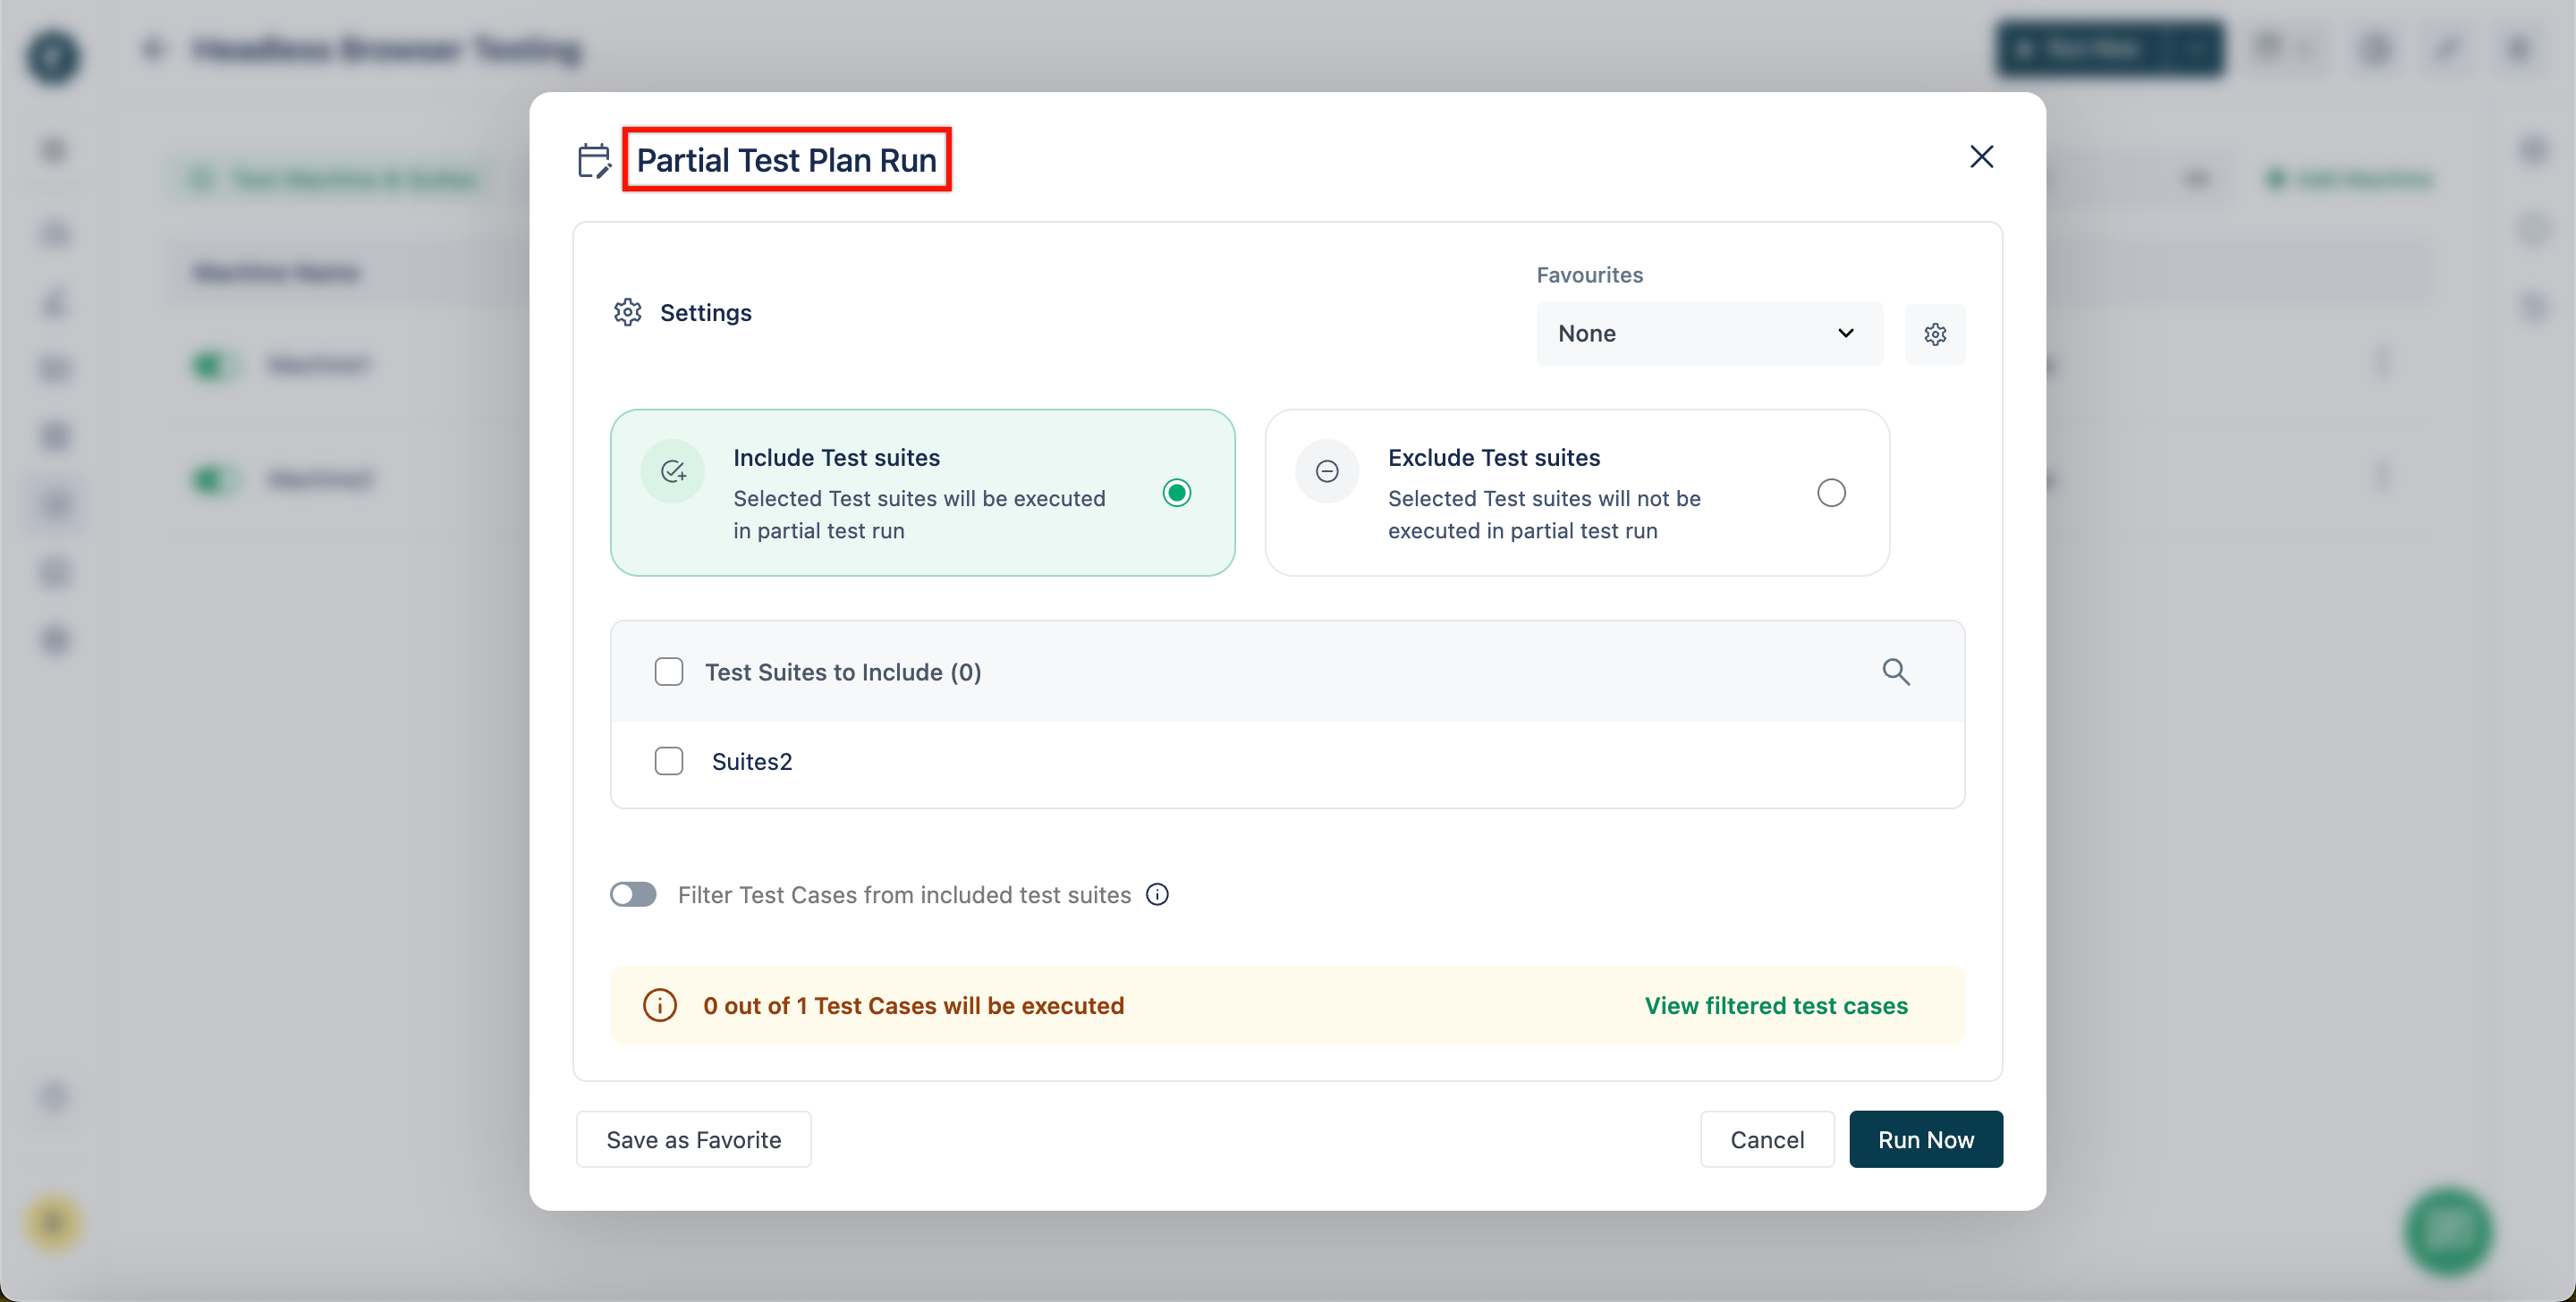Click the View filtered test cases link
2576x1302 pixels.
(1775, 1003)
